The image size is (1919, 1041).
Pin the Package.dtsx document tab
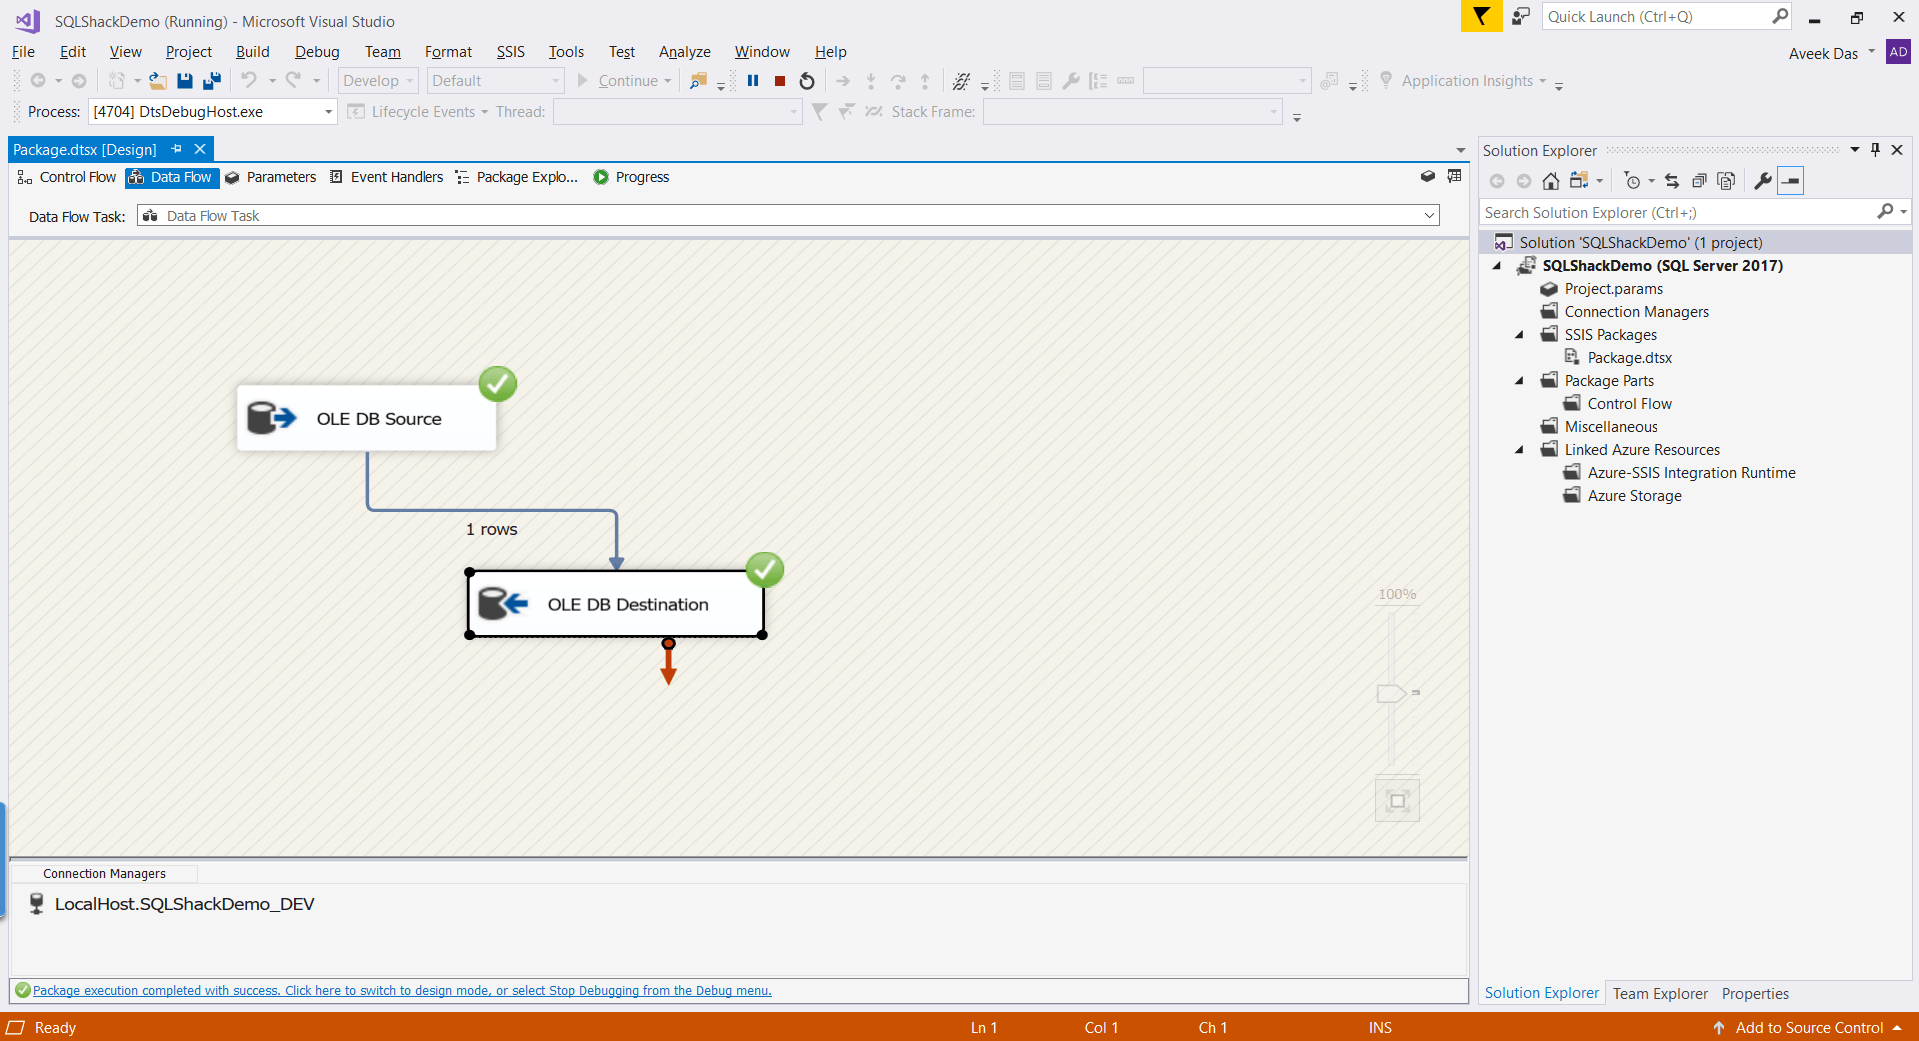point(176,148)
